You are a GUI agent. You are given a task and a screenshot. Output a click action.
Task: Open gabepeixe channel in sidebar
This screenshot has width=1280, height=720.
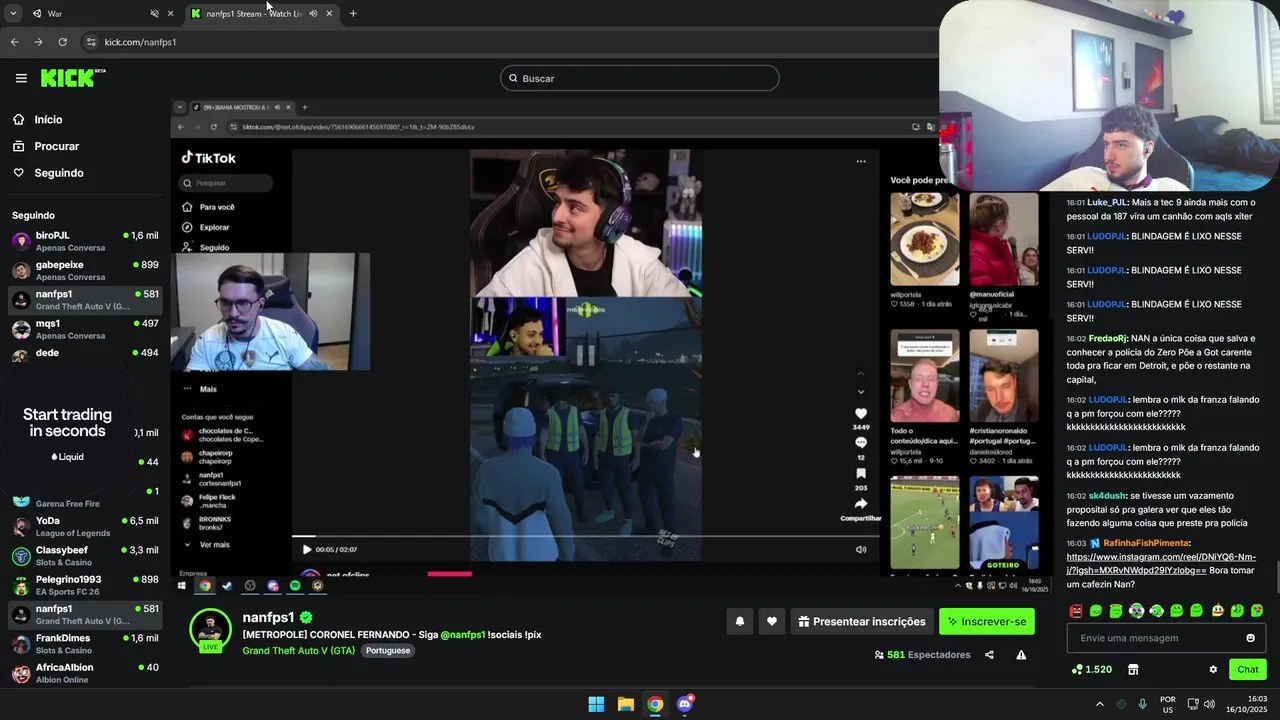(85, 270)
